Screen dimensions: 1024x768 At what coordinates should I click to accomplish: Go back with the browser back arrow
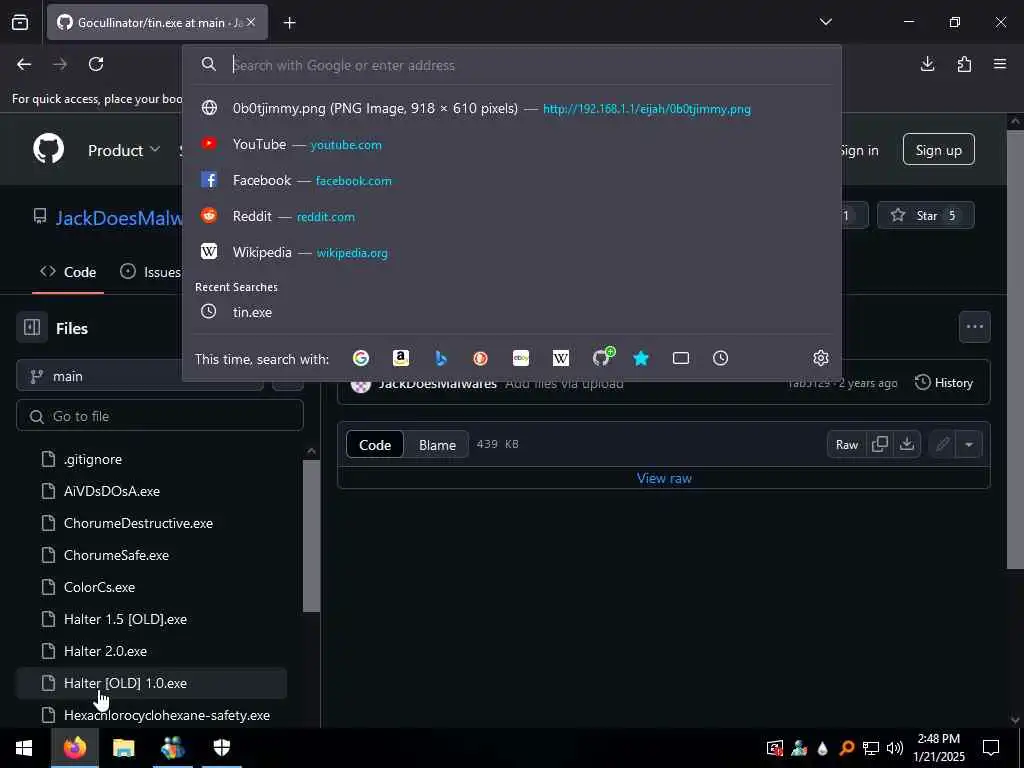pos(24,64)
